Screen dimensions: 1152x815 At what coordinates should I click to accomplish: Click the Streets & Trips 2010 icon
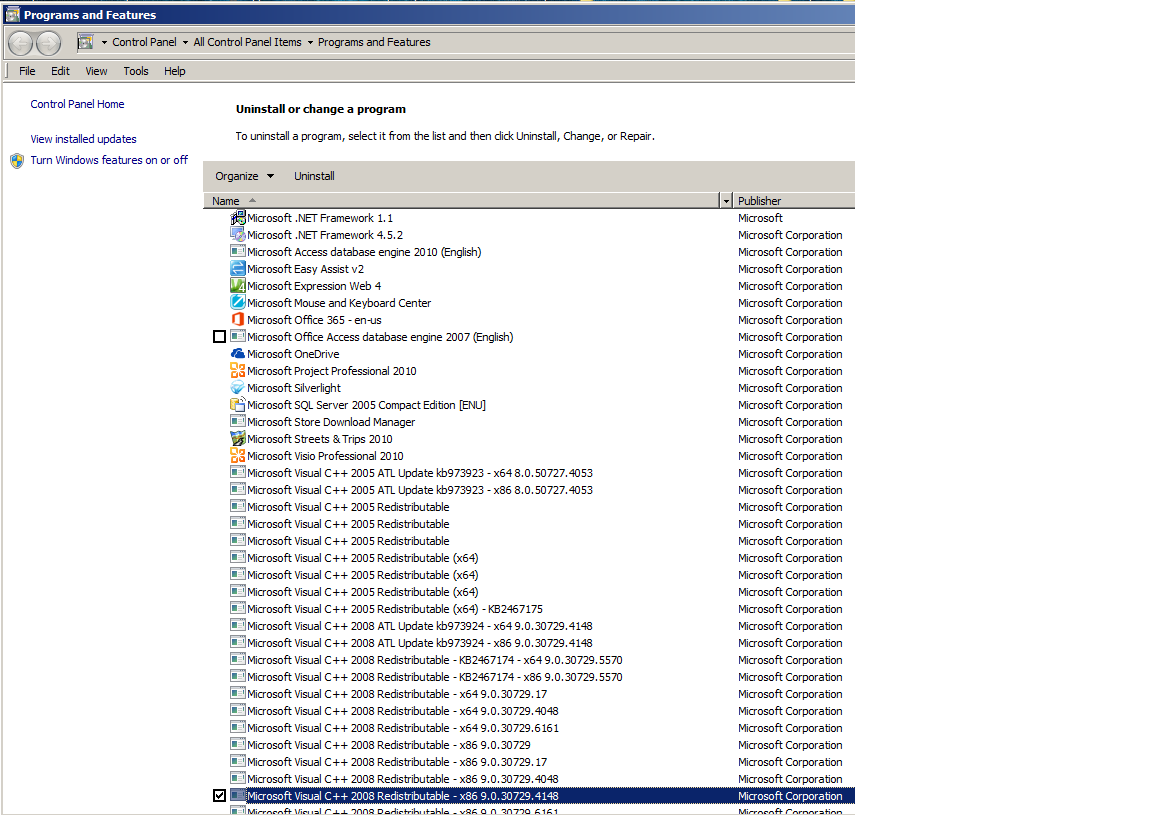point(237,438)
